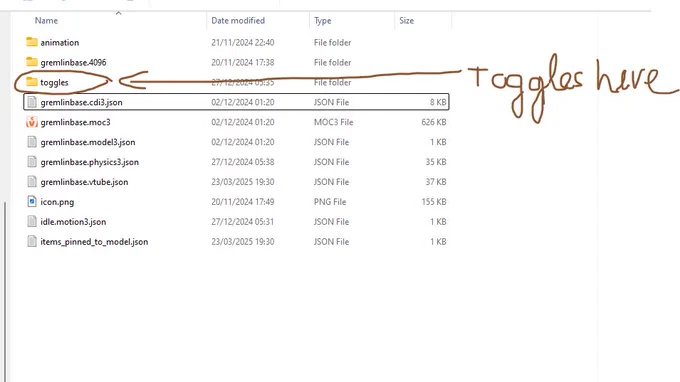Click the 8 KB size of cdi3.json
This screenshot has width=680, height=382.
tap(438, 102)
